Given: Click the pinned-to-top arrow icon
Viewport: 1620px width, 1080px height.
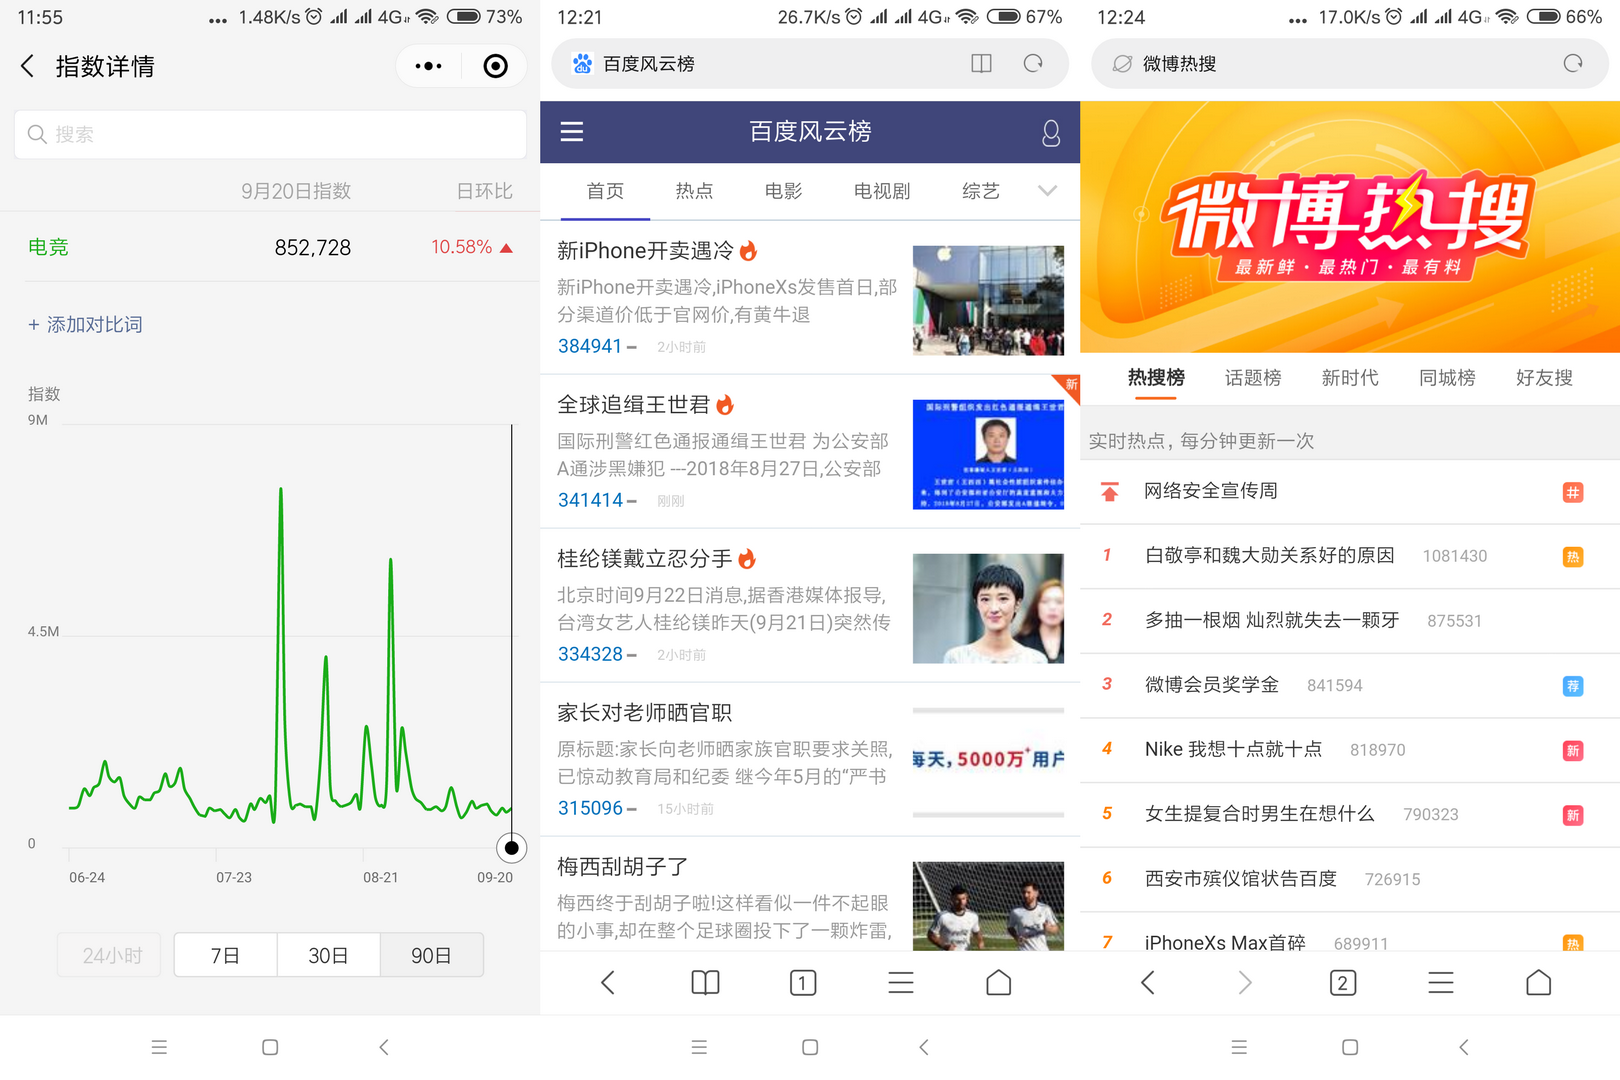Looking at the screenshot, I should (1109, 491).
